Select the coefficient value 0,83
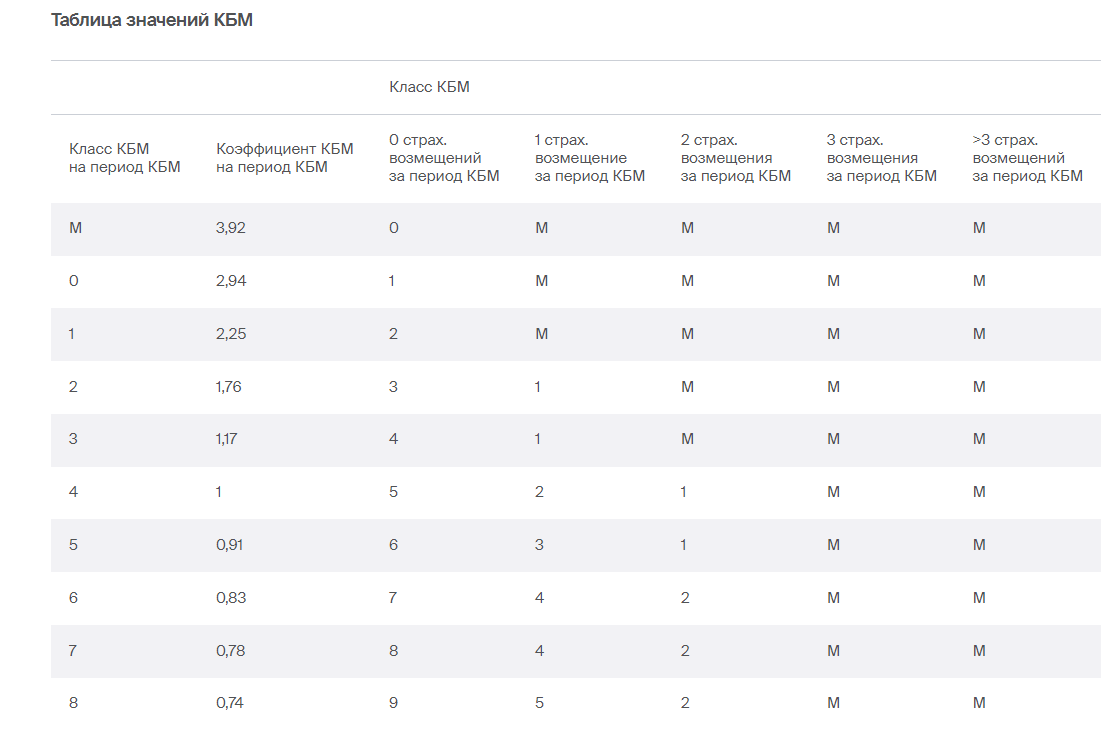Screen dimensions: 1115x730 231,598
